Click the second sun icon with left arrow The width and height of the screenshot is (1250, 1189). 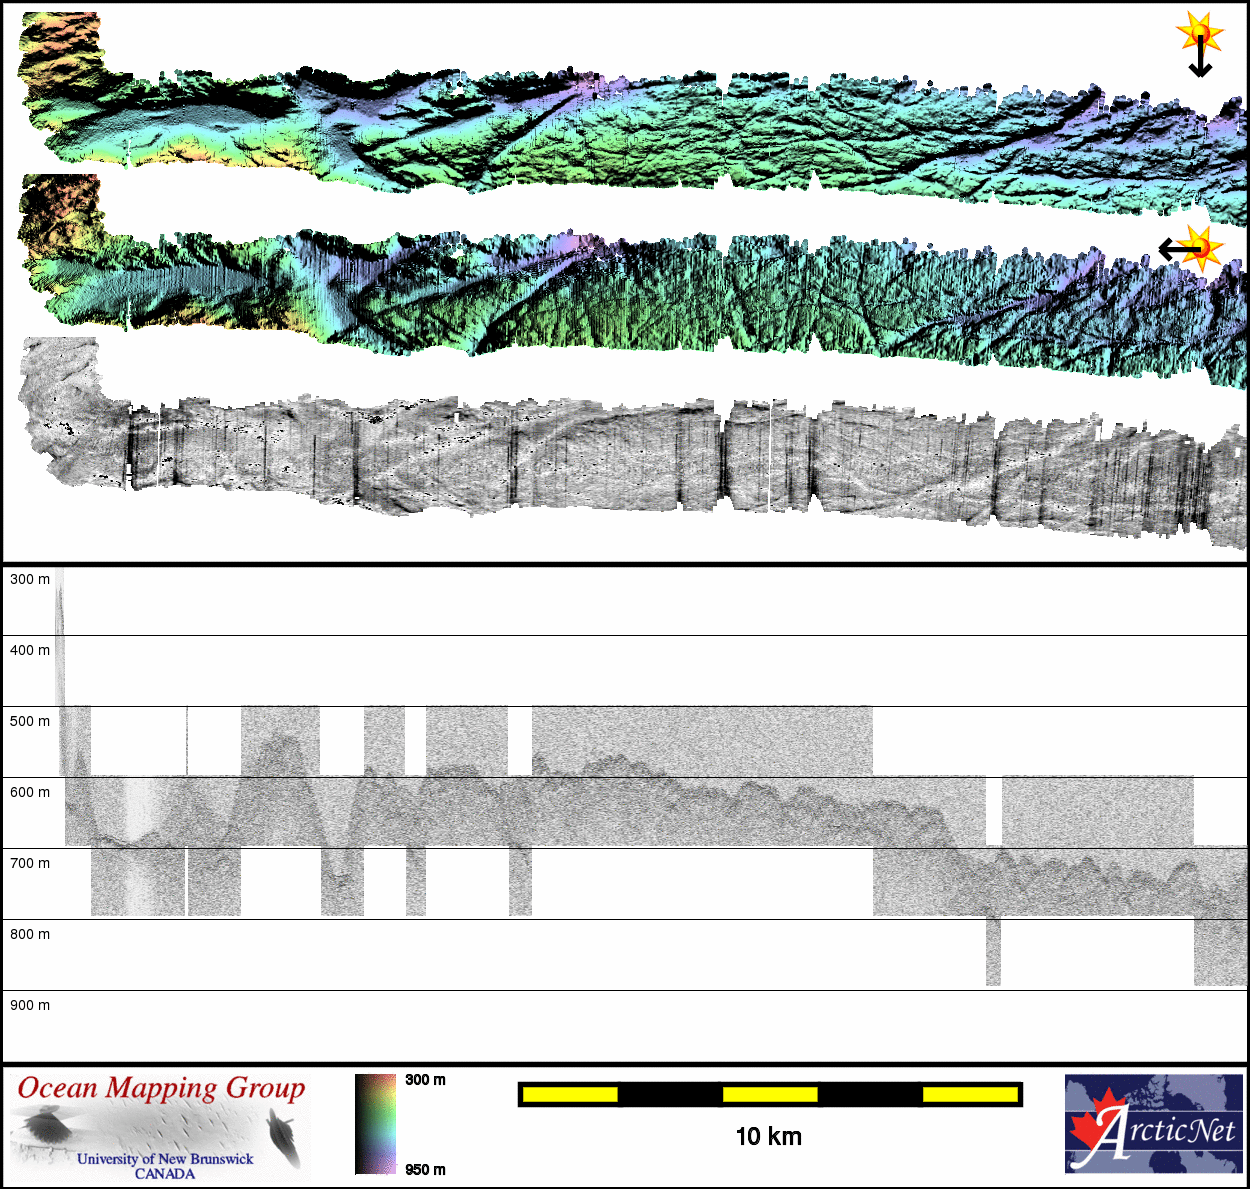point(1200,246)
